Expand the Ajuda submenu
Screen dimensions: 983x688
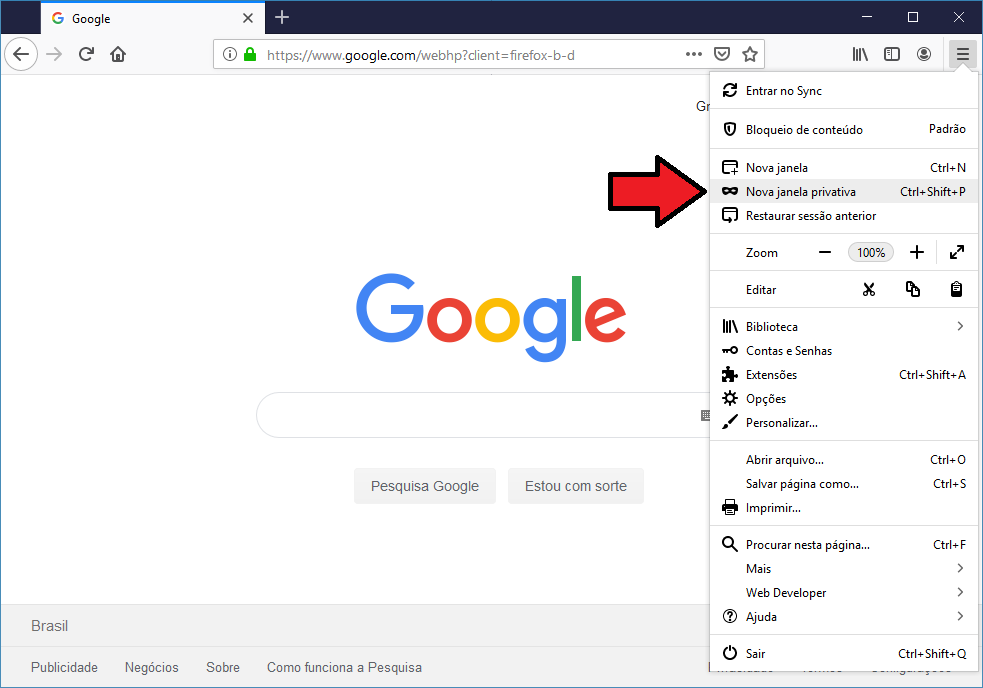point(844,617)
